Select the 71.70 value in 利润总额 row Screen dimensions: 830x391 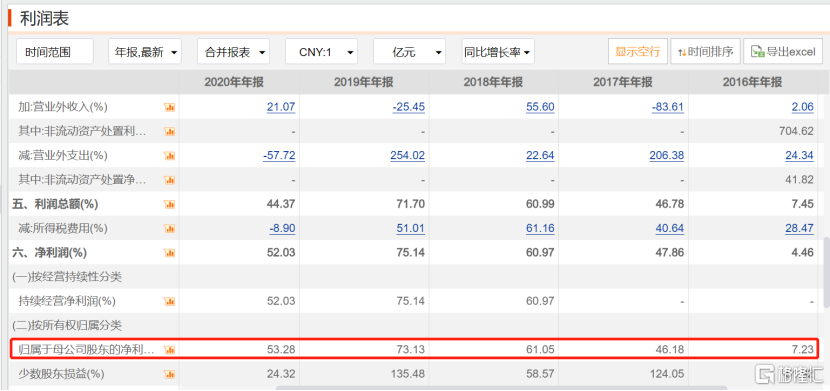click(x=411, y=204)
